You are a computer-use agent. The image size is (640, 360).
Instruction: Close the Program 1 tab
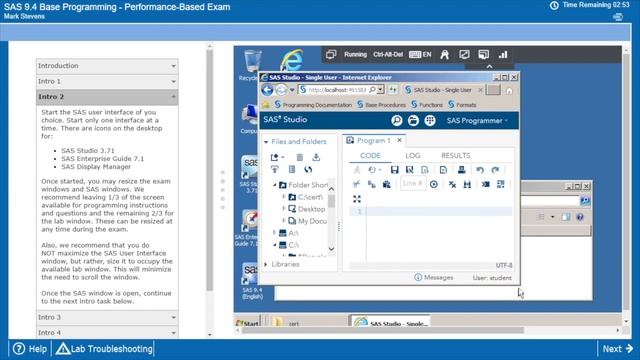click(399, 140)
